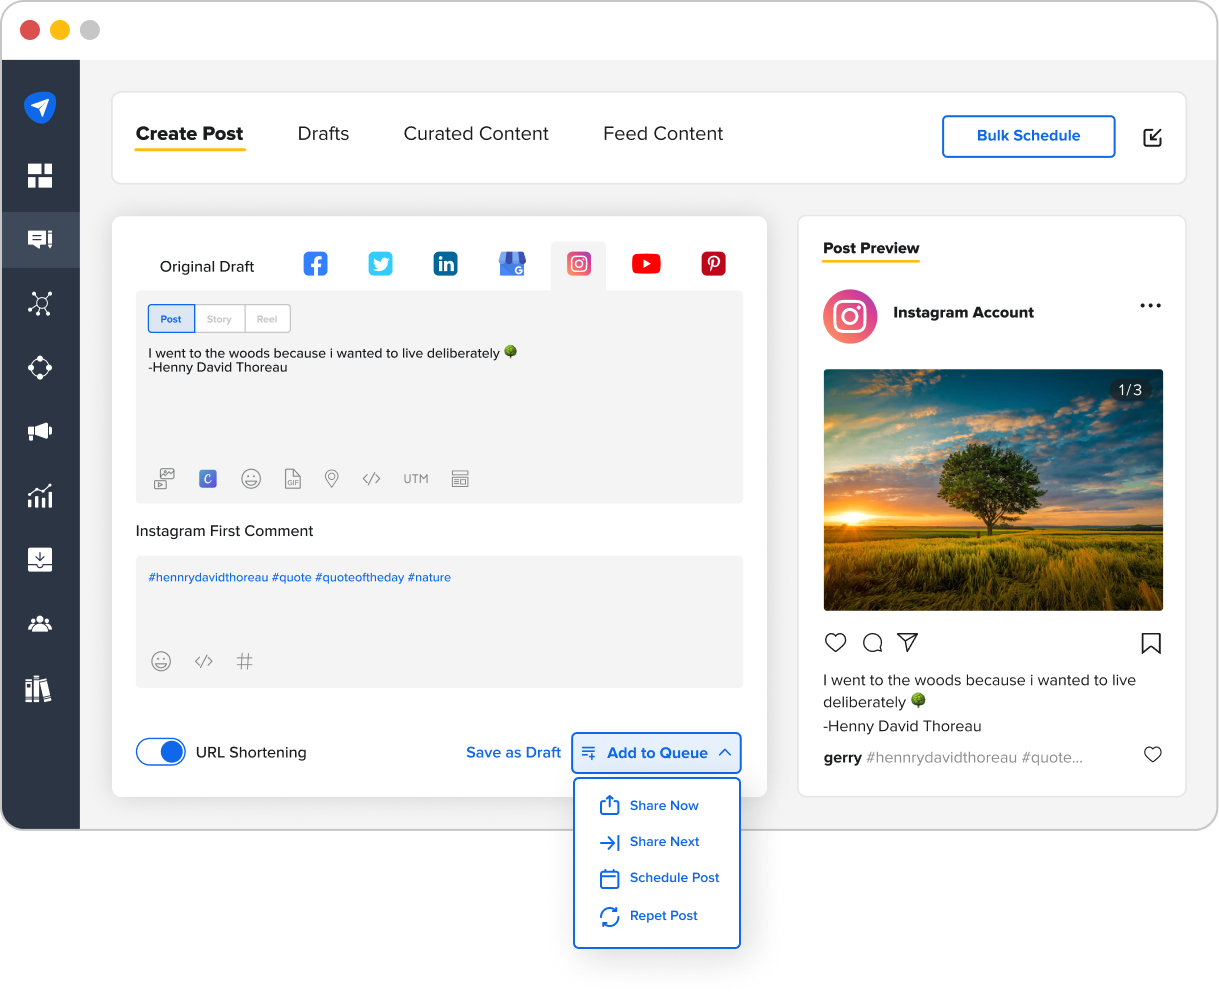Image resolution: width=1219 pixels, height=997 pixels.
Task: Insert hashtags into the Instagram first comment
Action: 245,661
